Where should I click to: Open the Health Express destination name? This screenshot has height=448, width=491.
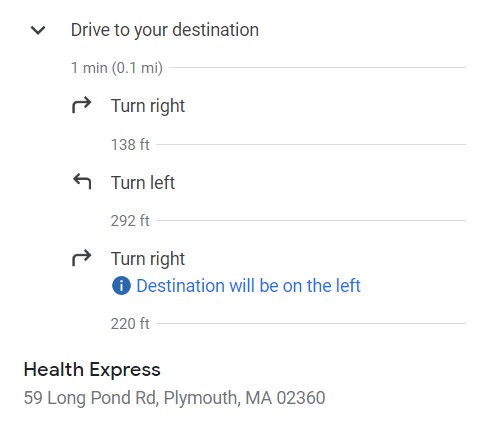tap(92, 370)
